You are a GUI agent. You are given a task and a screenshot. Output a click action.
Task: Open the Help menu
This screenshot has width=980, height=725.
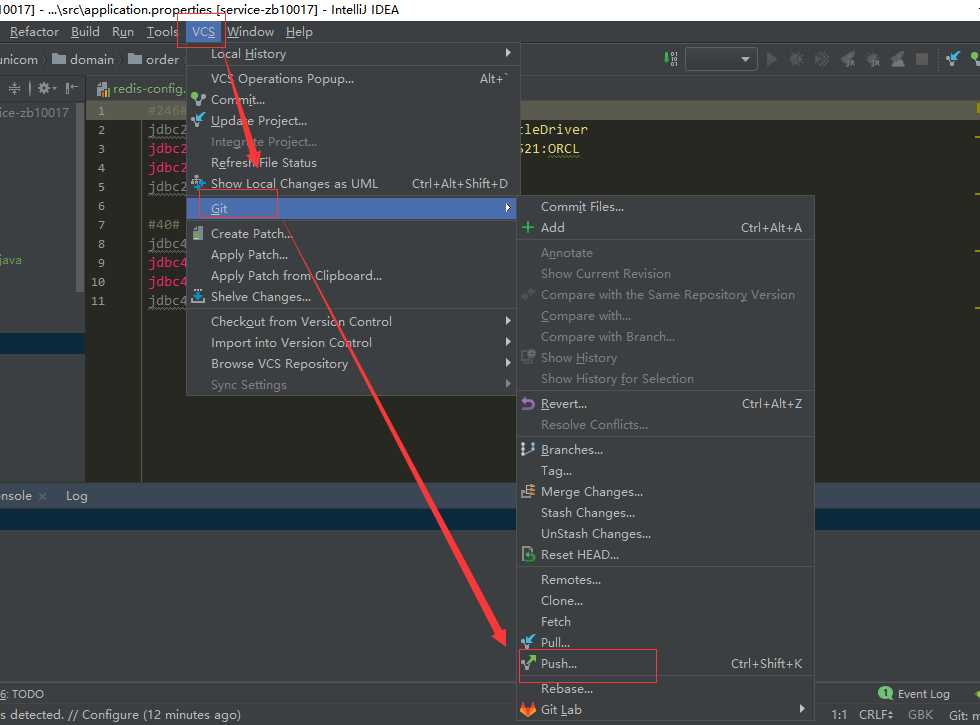pyautogui.click(x=299, y=32)
